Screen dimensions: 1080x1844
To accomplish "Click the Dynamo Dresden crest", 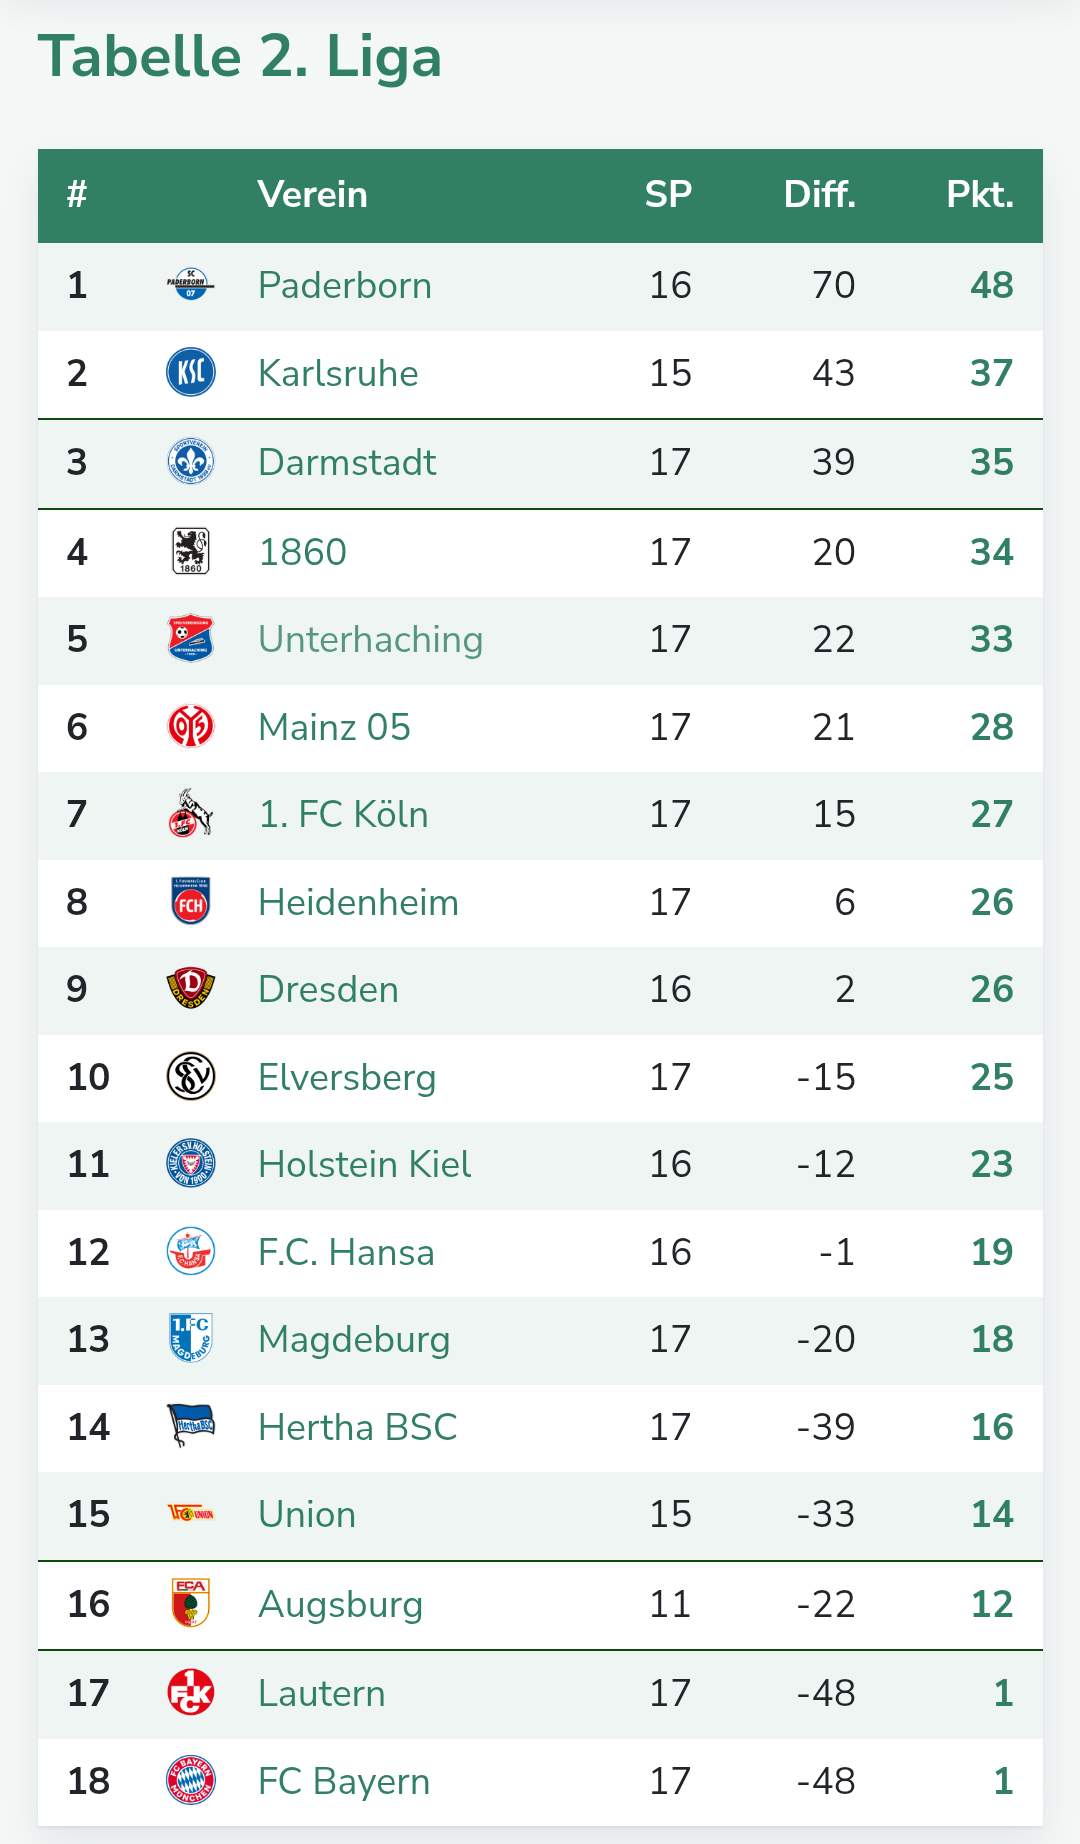I will [191, 989].
